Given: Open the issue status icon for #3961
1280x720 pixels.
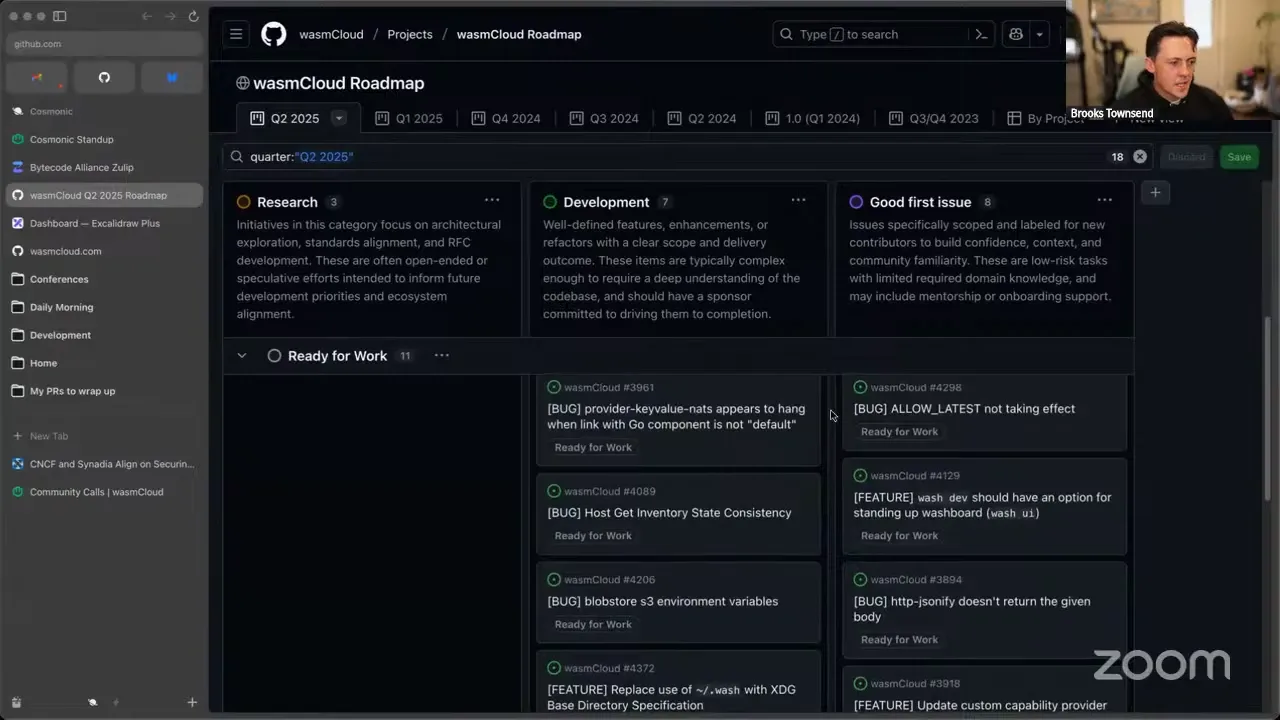Looking at the screenshot, I should coord(554,387).
